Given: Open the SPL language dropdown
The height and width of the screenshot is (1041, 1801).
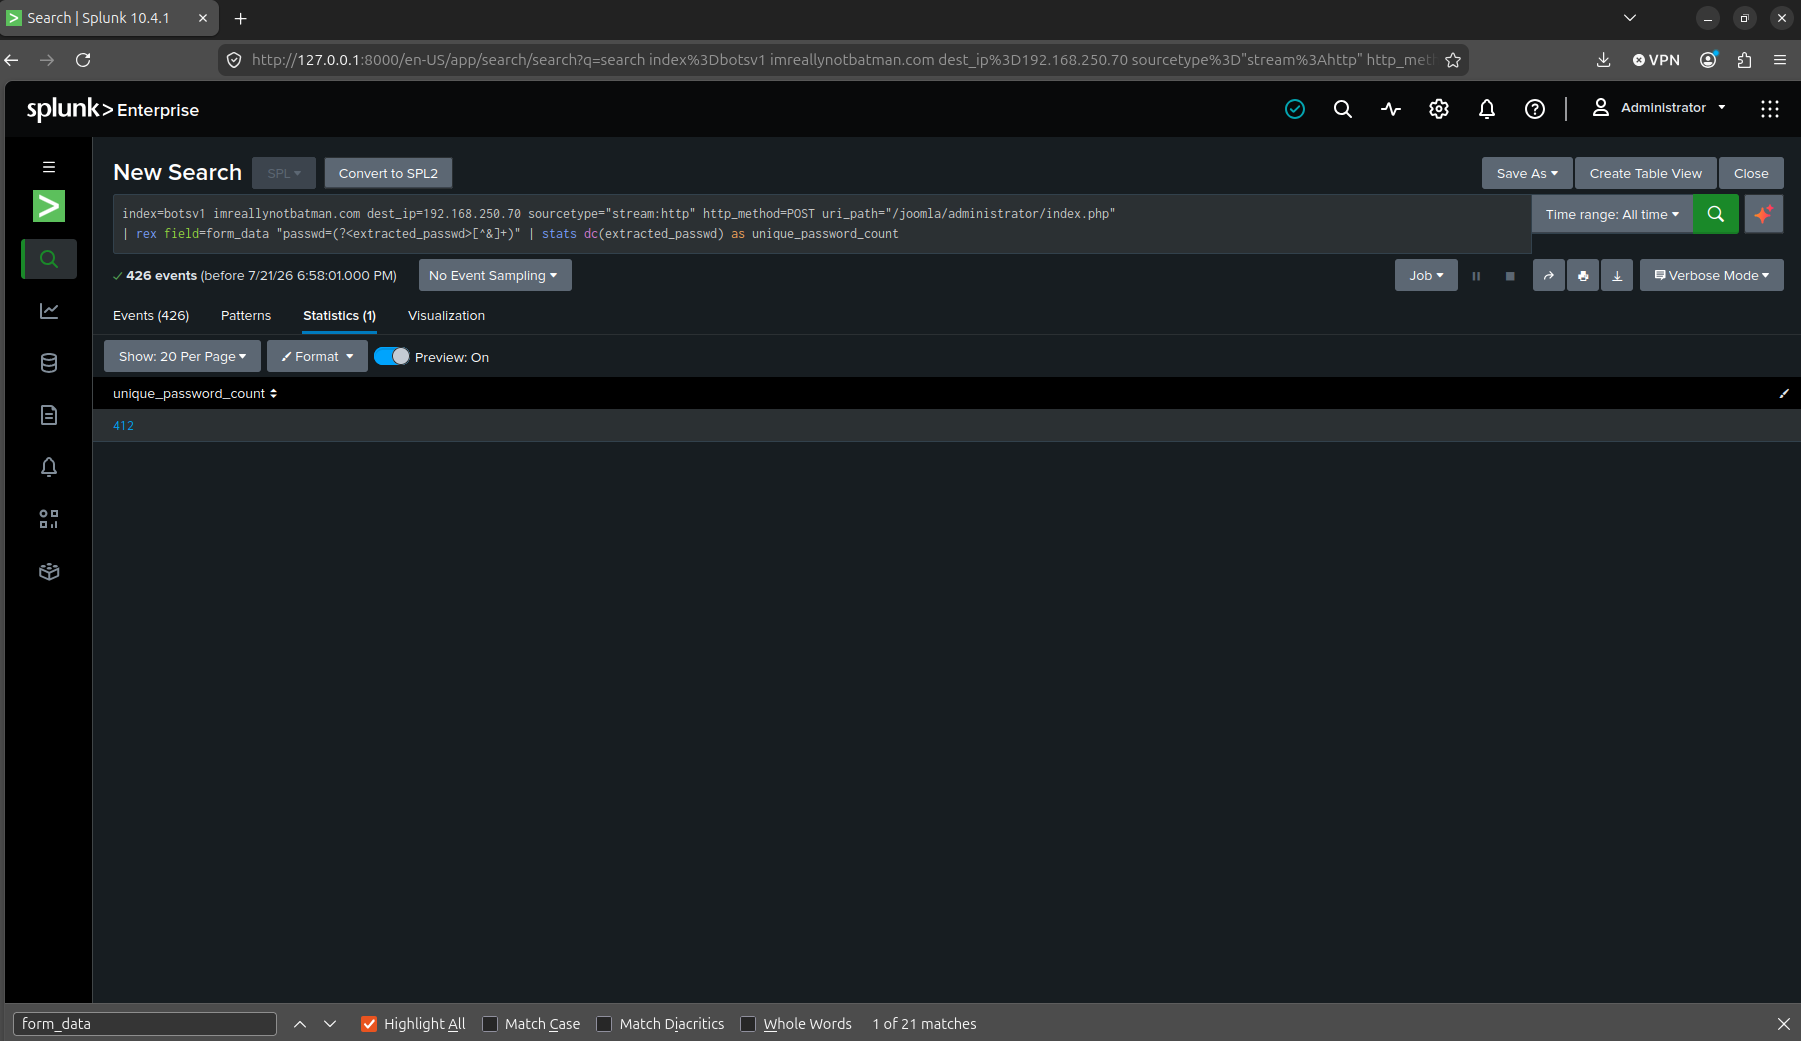Looking at the screenshot, I should (x=284, y=173).
